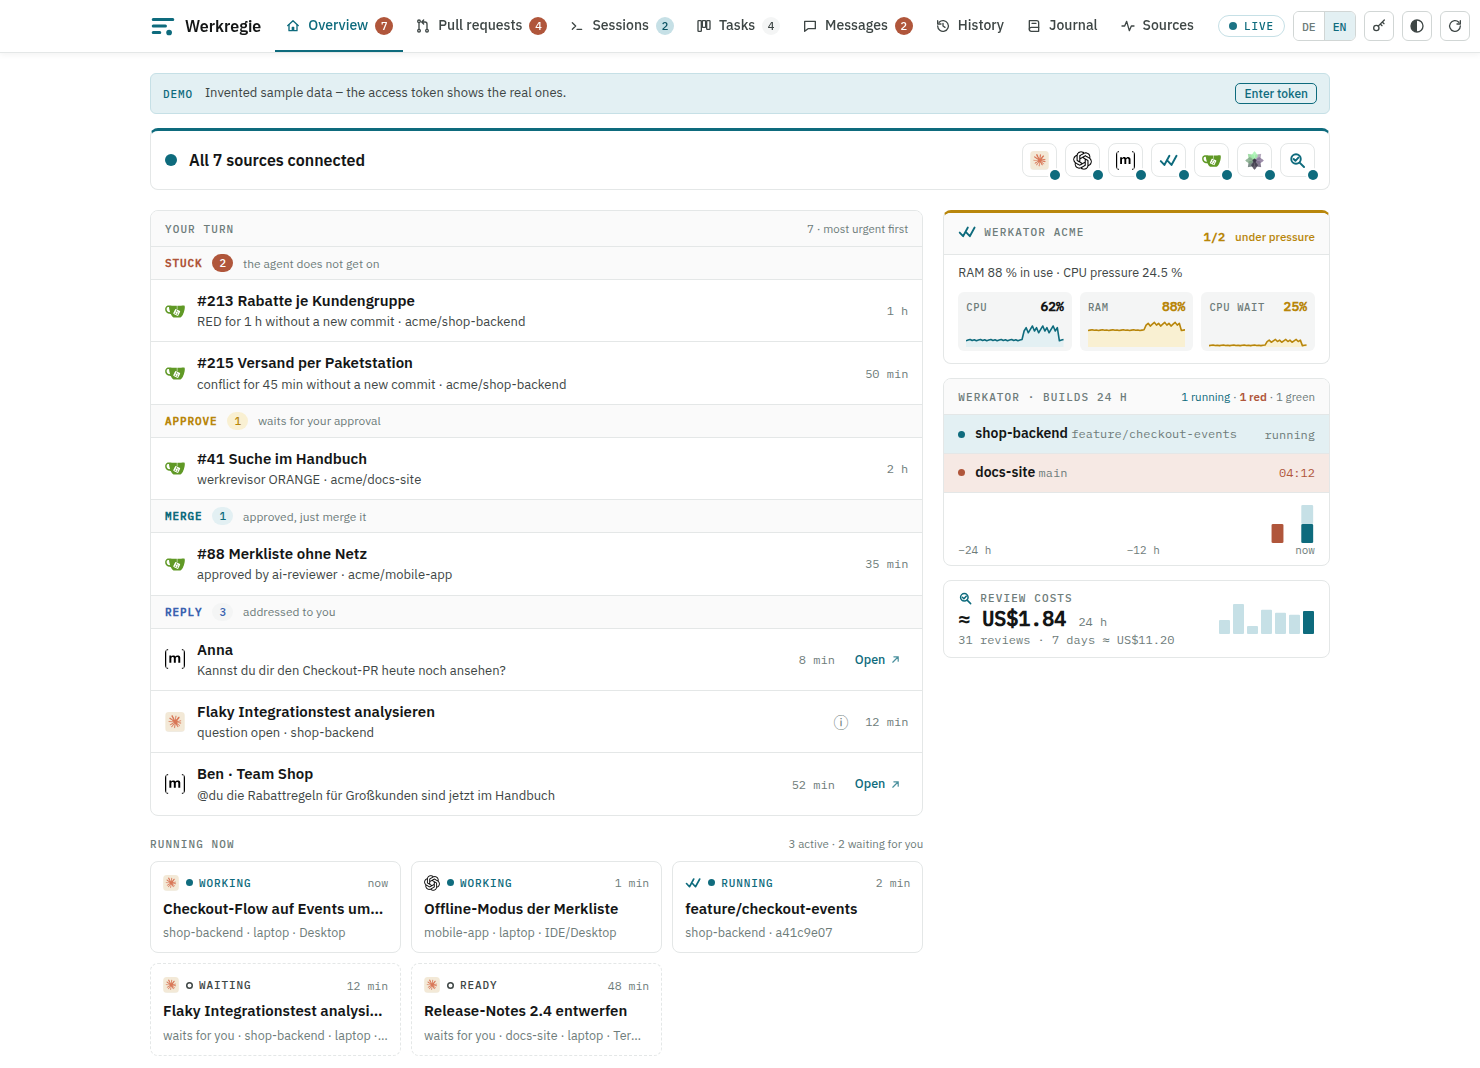Viewport: 1480px width, 1068px height.
Task: Click the CPU 62% usage chart tile
Action: 1015,321
